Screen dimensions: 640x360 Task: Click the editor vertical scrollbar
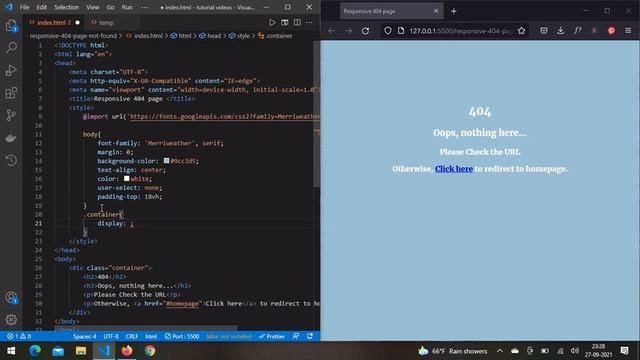316,114
